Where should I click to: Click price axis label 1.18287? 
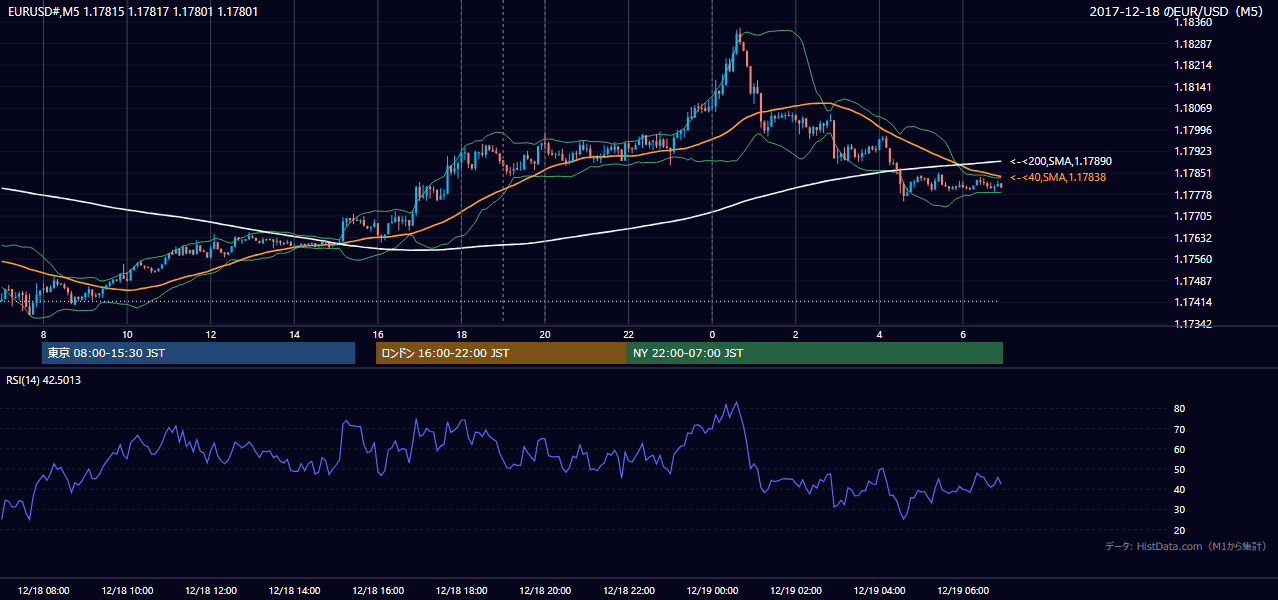point(1194,44)
